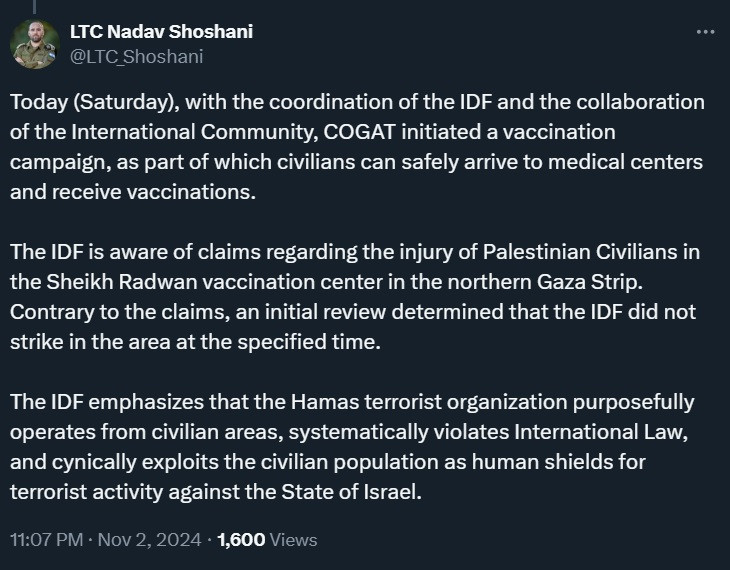Click the thread connector line above the avatar
This screenshot has height=570, width=730.
point(36,6)
